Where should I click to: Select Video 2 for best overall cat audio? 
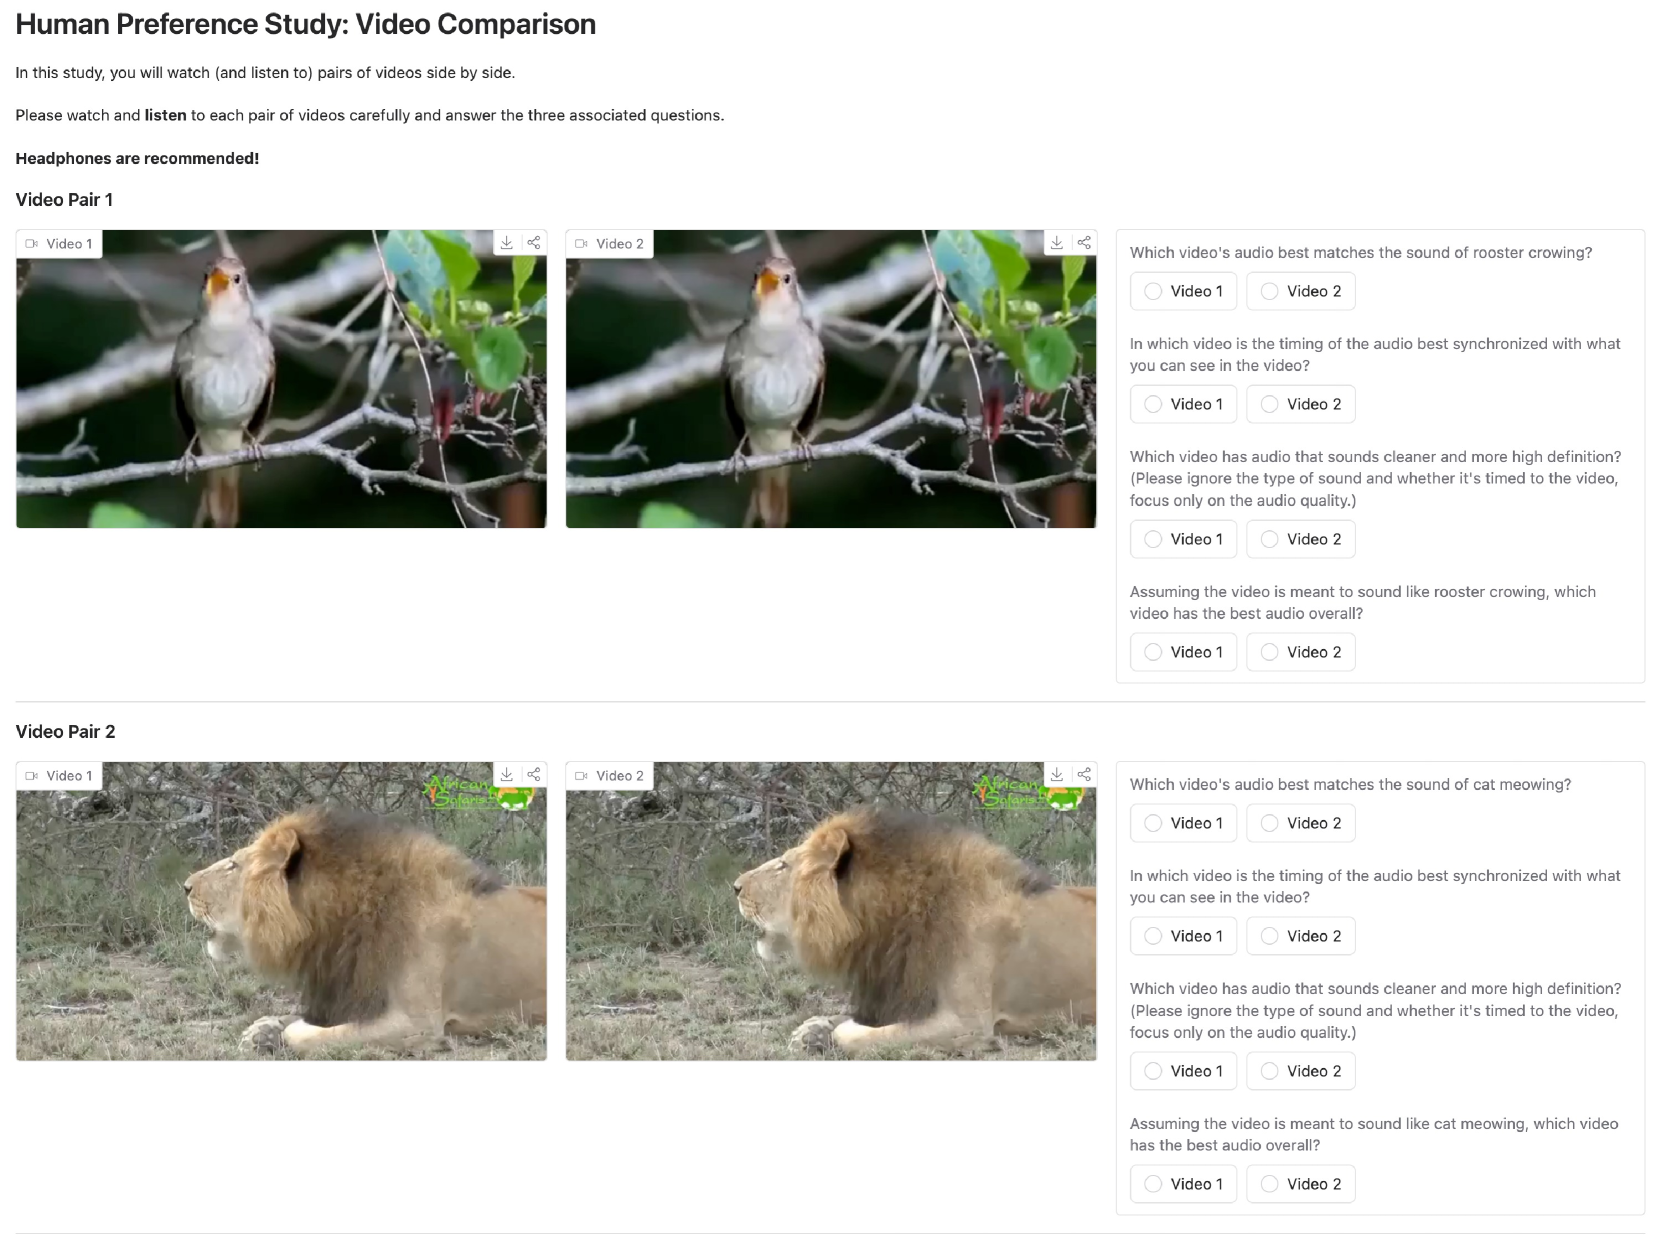(x=1300, y=1184)
